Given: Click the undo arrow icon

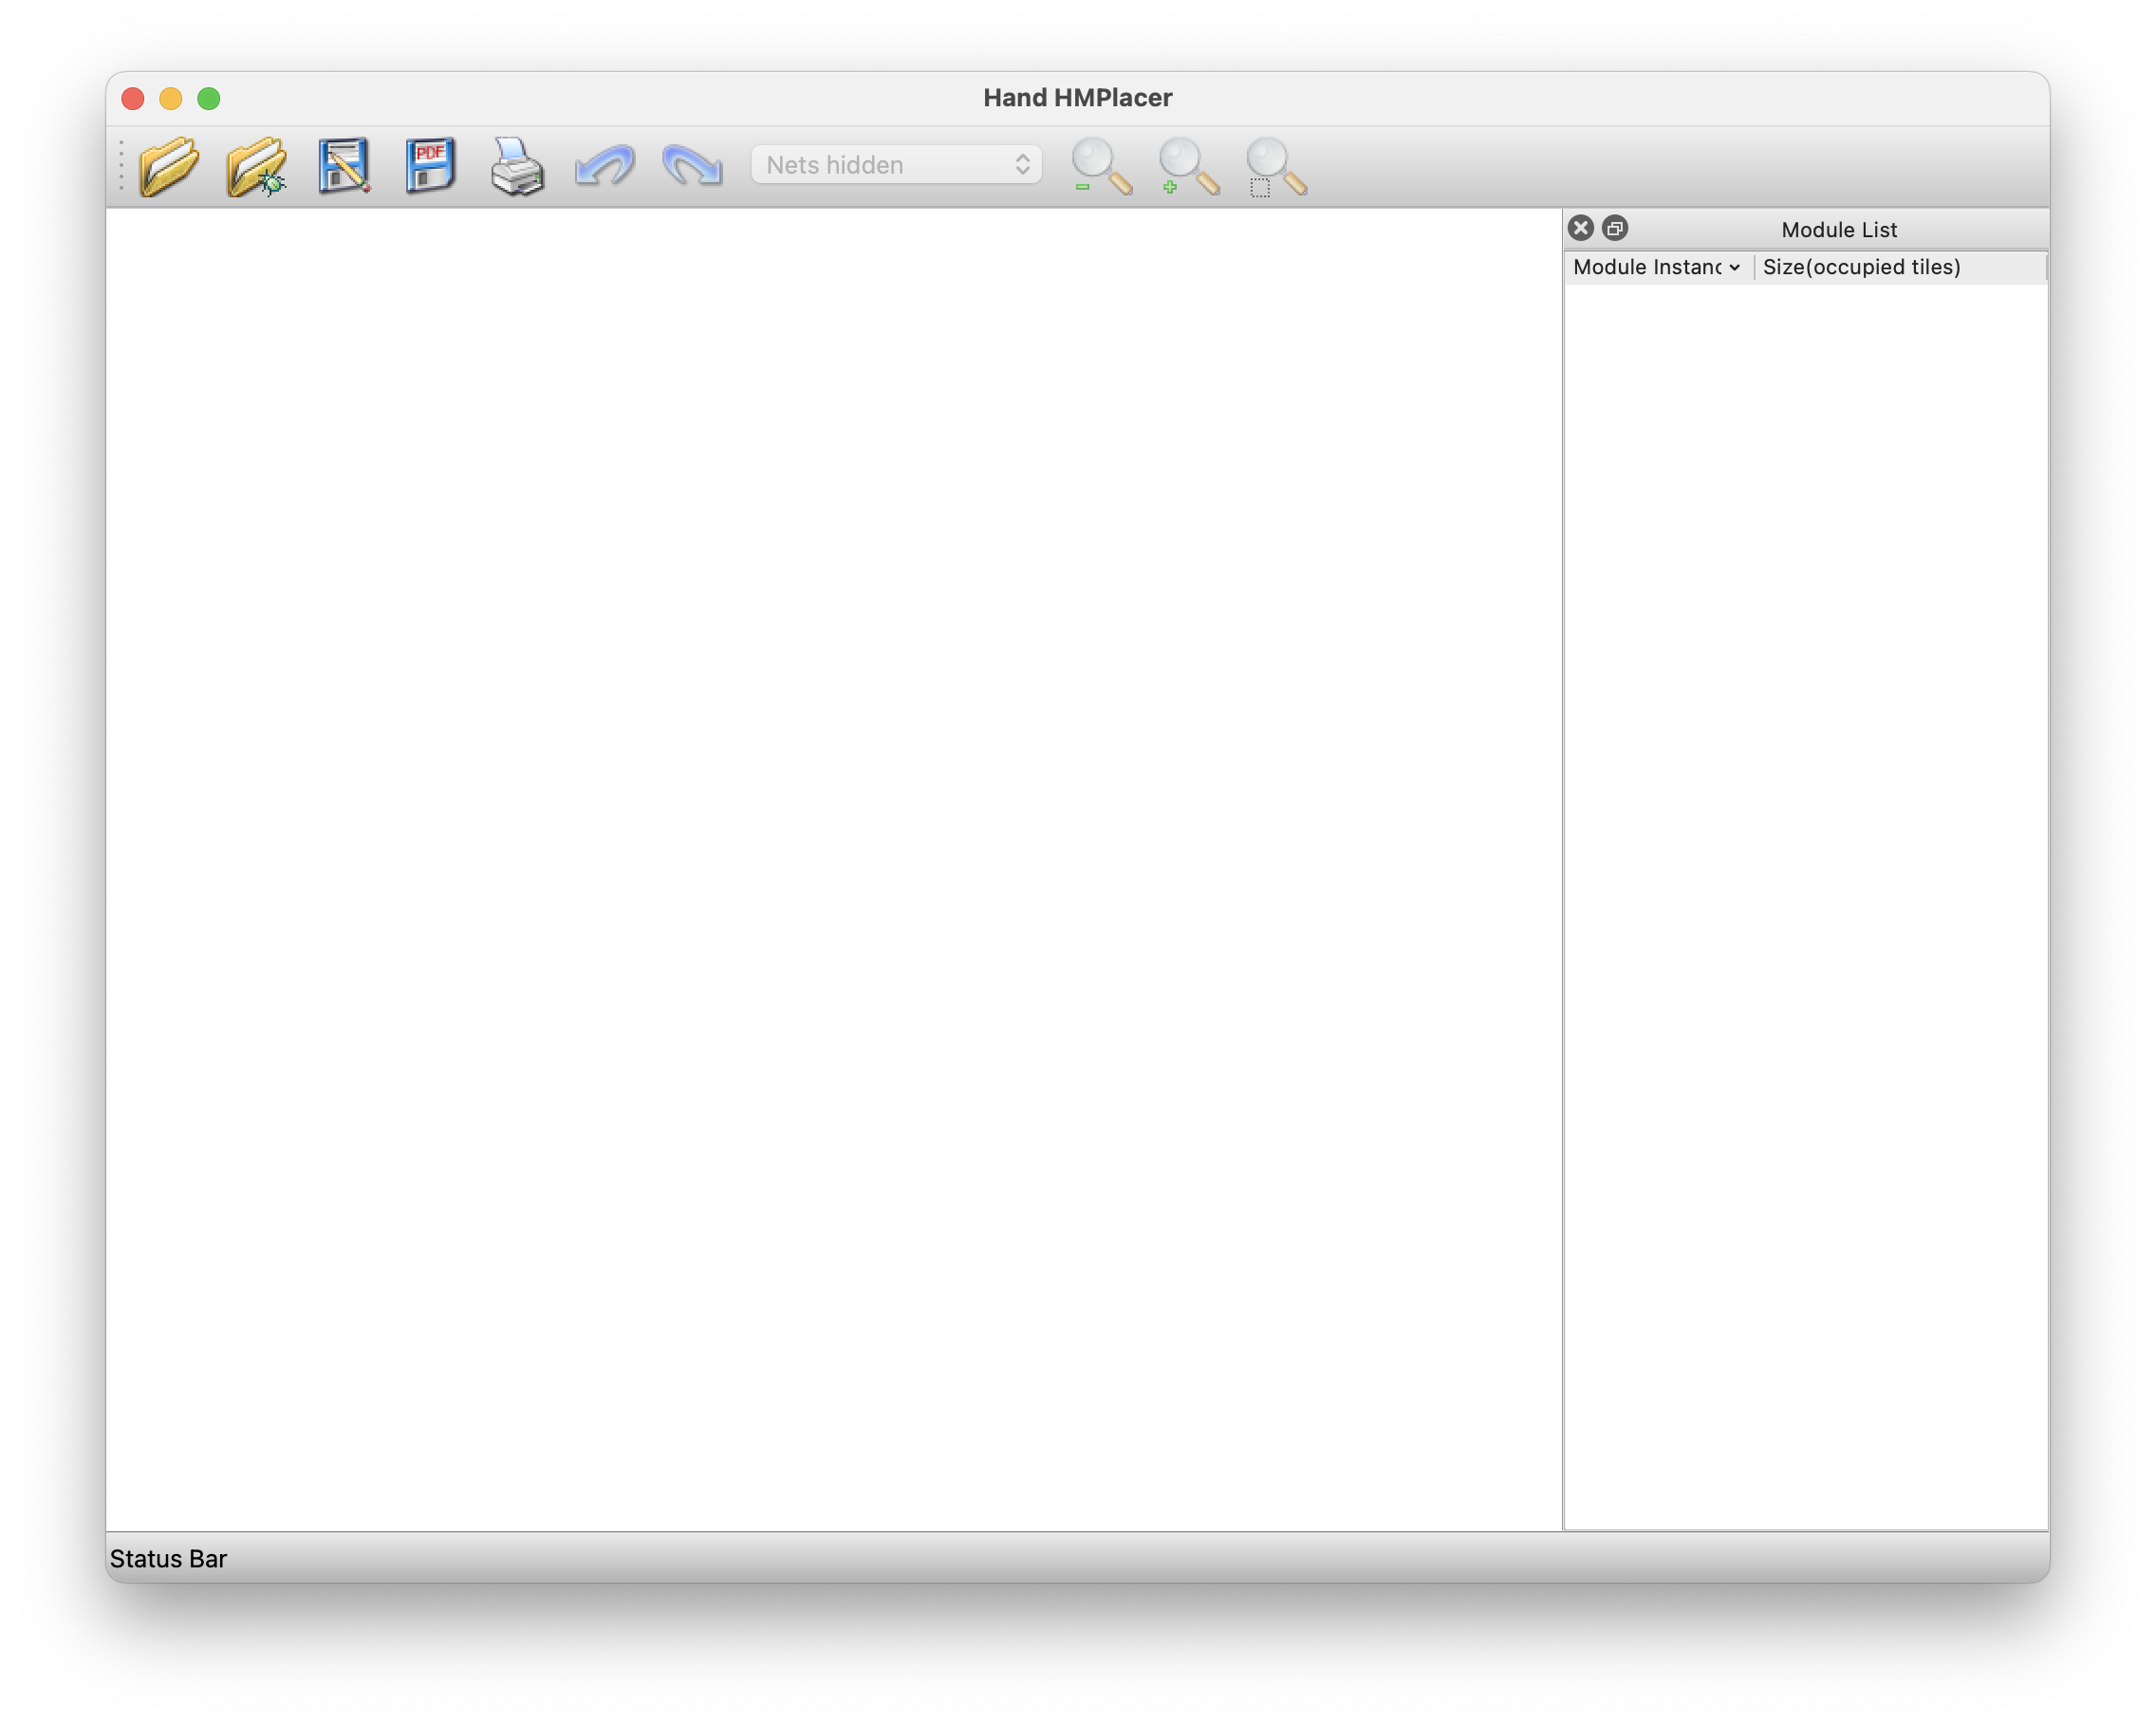Looking at the screenshot, I should tap(605, 166).
